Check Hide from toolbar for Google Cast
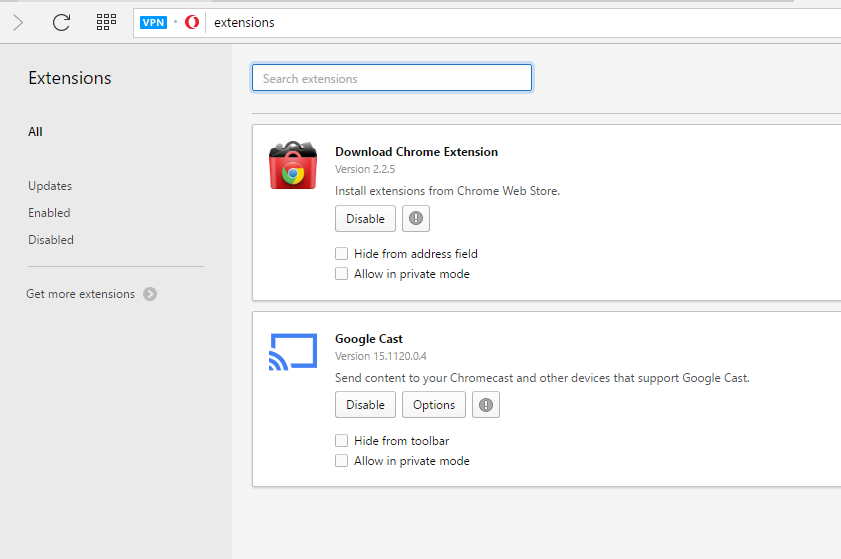Image resolution: width=841 pixels, height=559 pixels. (341, 440)
